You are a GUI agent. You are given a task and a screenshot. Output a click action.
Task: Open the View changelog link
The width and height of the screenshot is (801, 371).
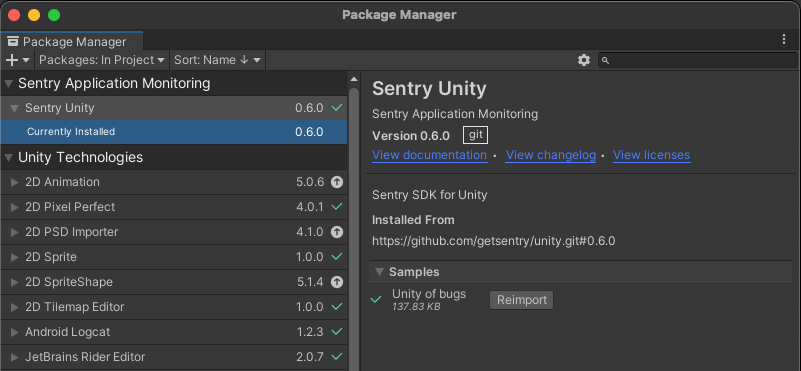pyautogui.click(x=551, y=155)
